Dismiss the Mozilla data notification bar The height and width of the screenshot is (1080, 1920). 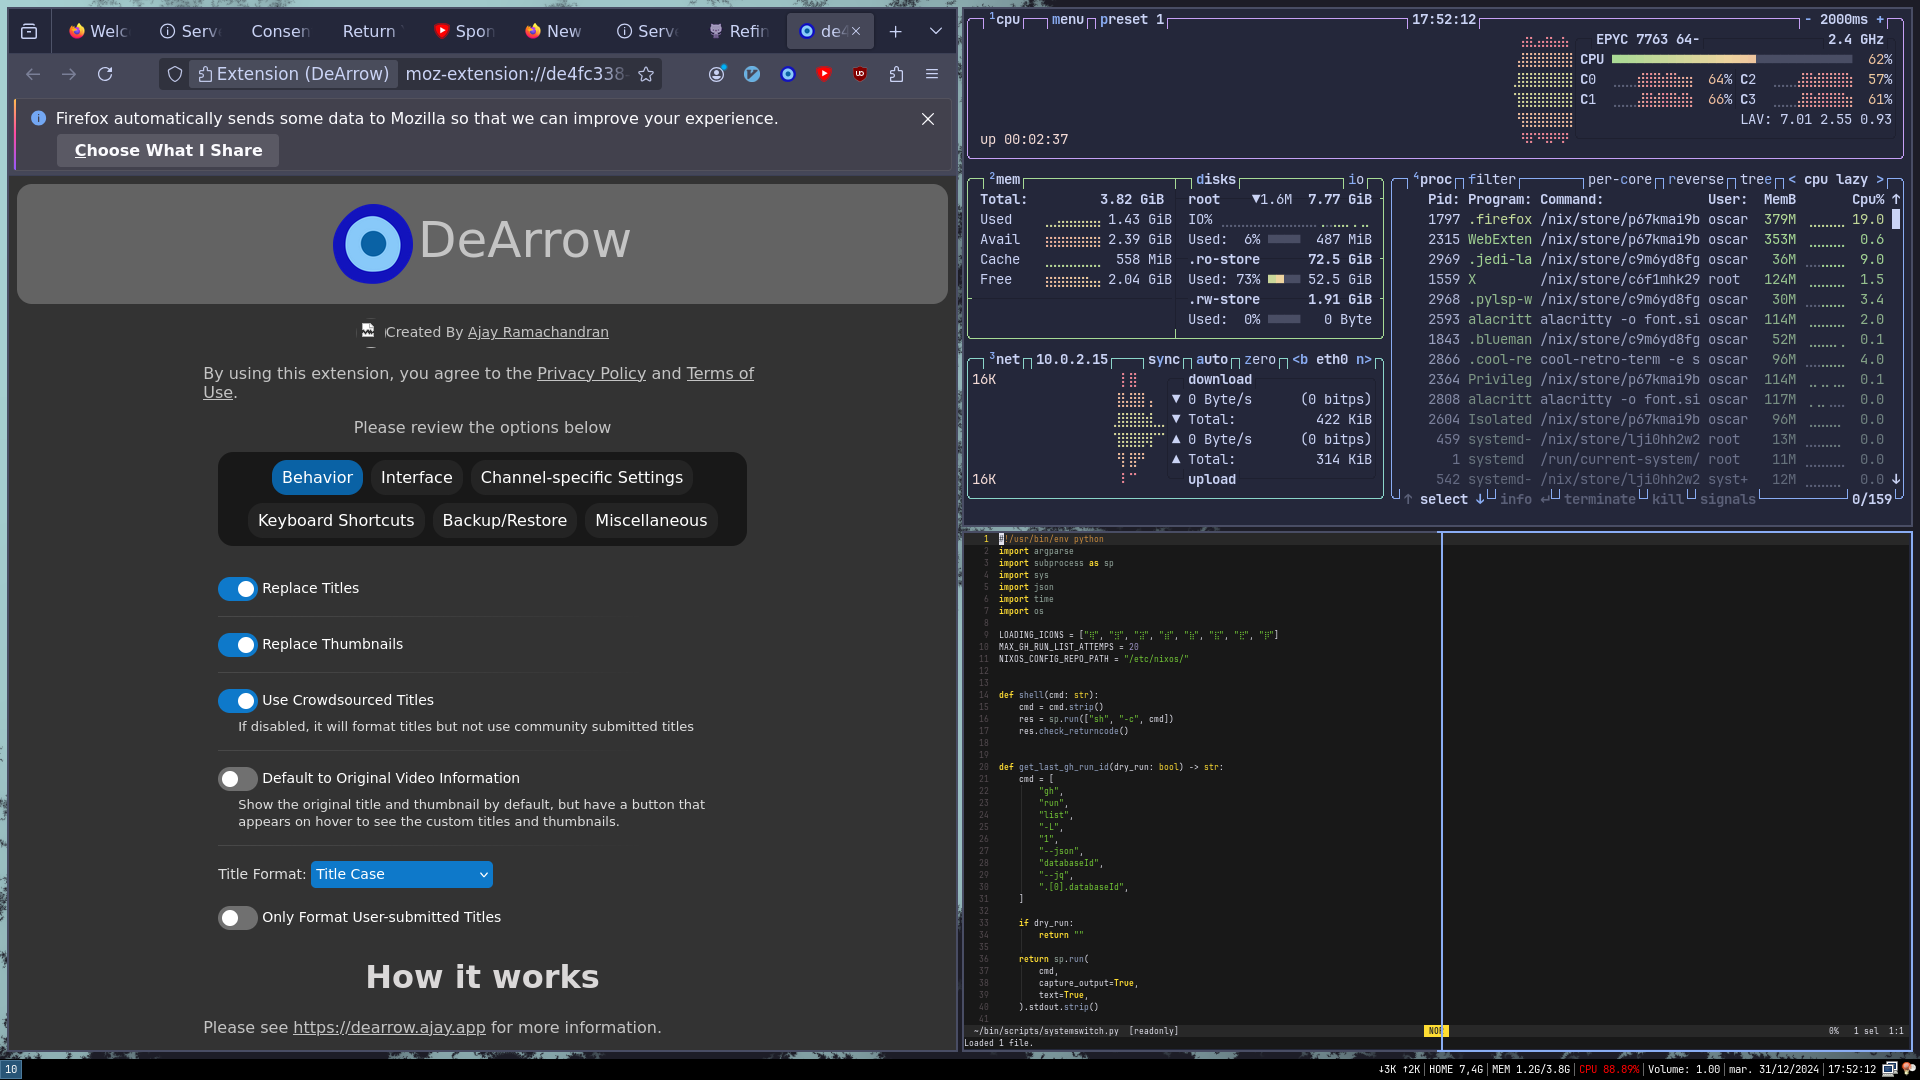pyautogui.click(x=928, y=119)
